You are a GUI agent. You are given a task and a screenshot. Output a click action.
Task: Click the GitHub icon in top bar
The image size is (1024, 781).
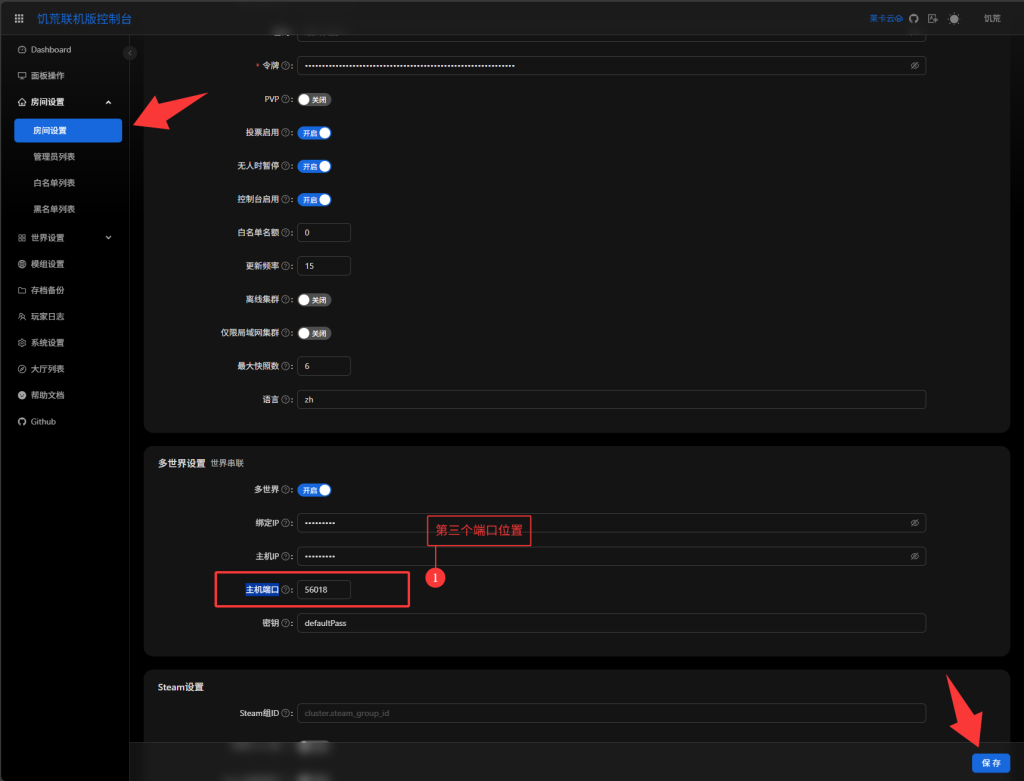[x=913, y=18]
